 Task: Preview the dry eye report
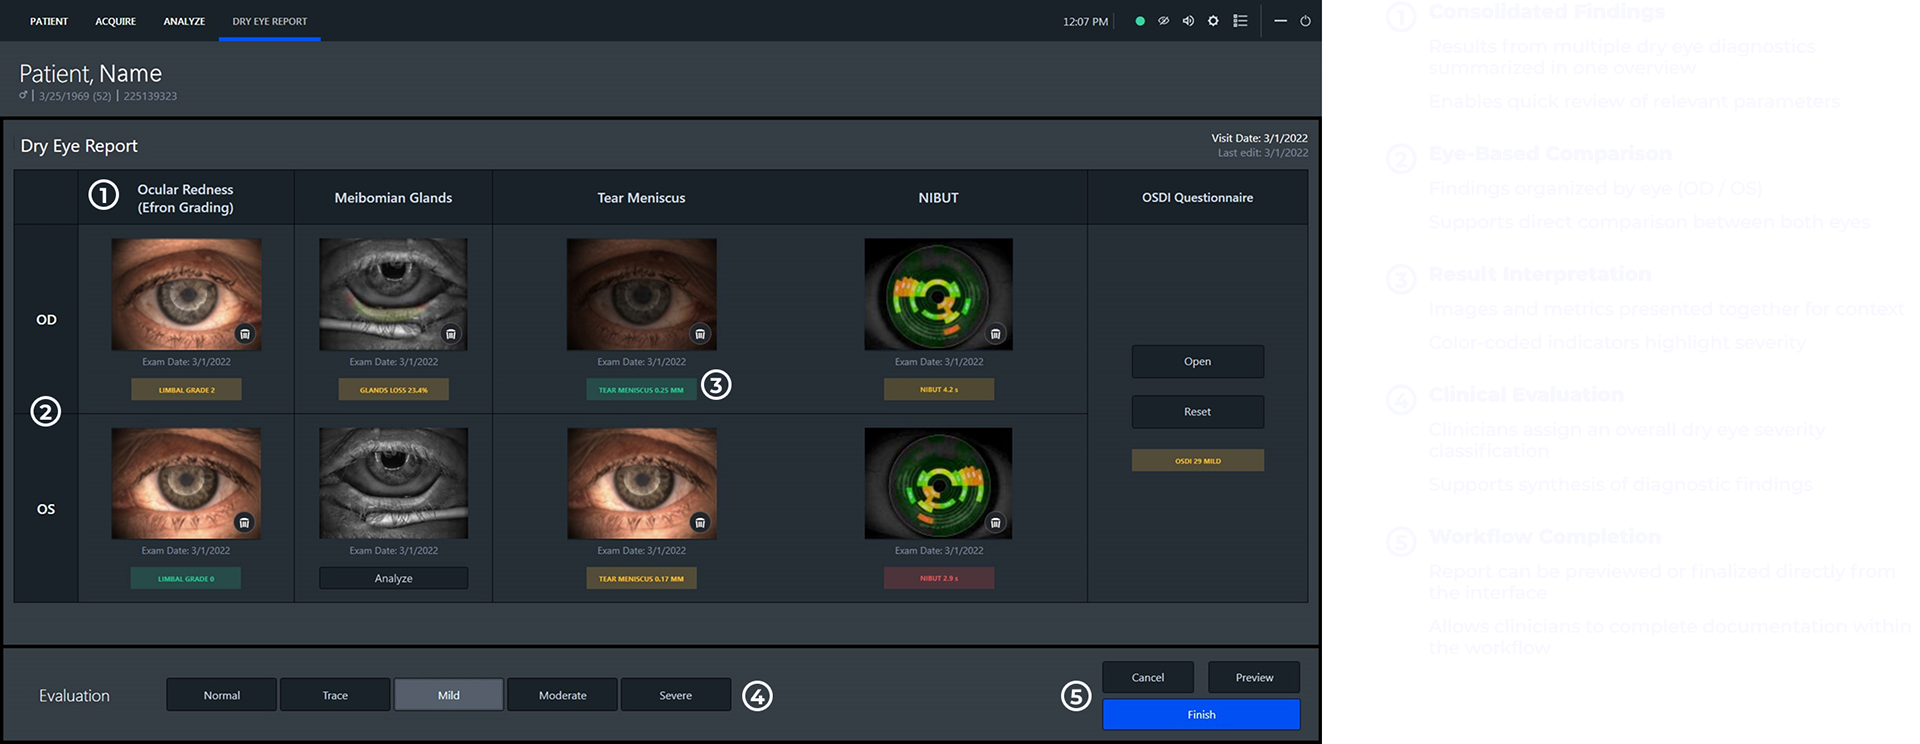coord(1254,677)
